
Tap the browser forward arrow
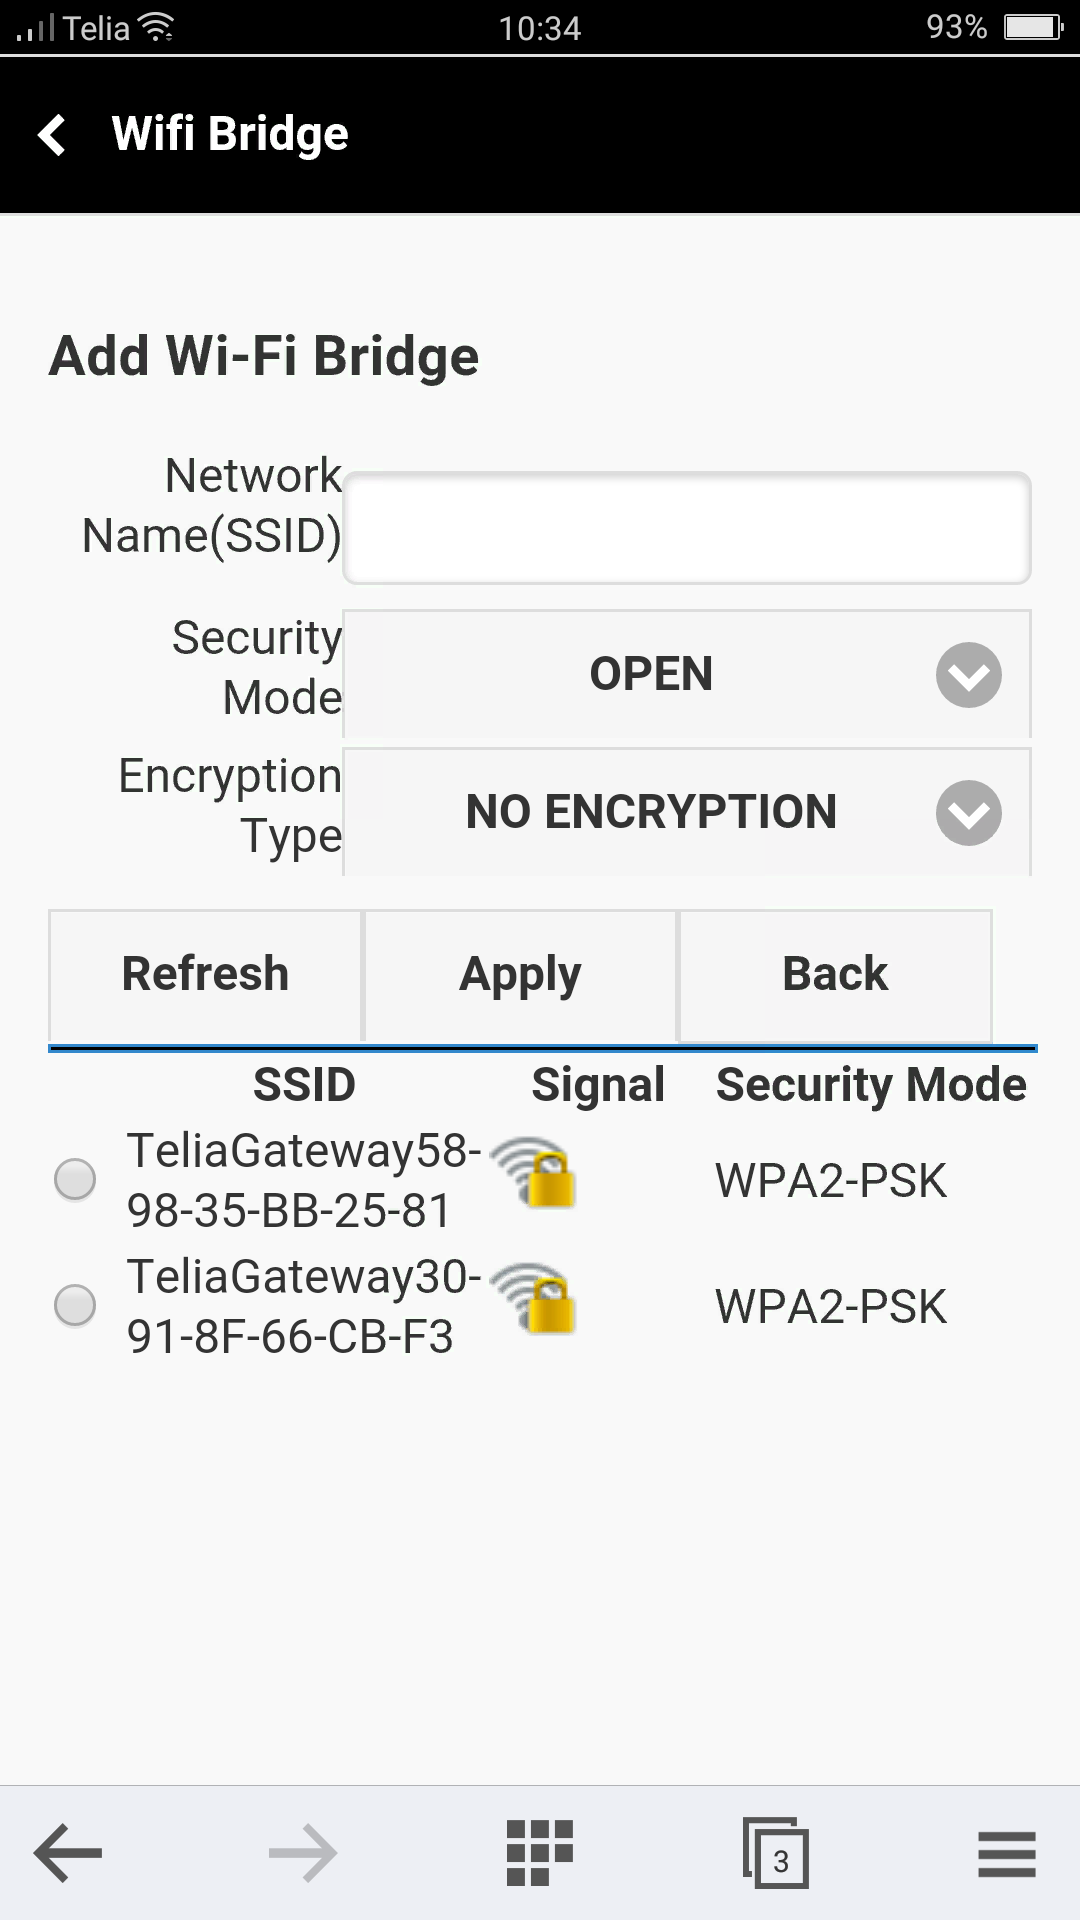(303, 1853)
